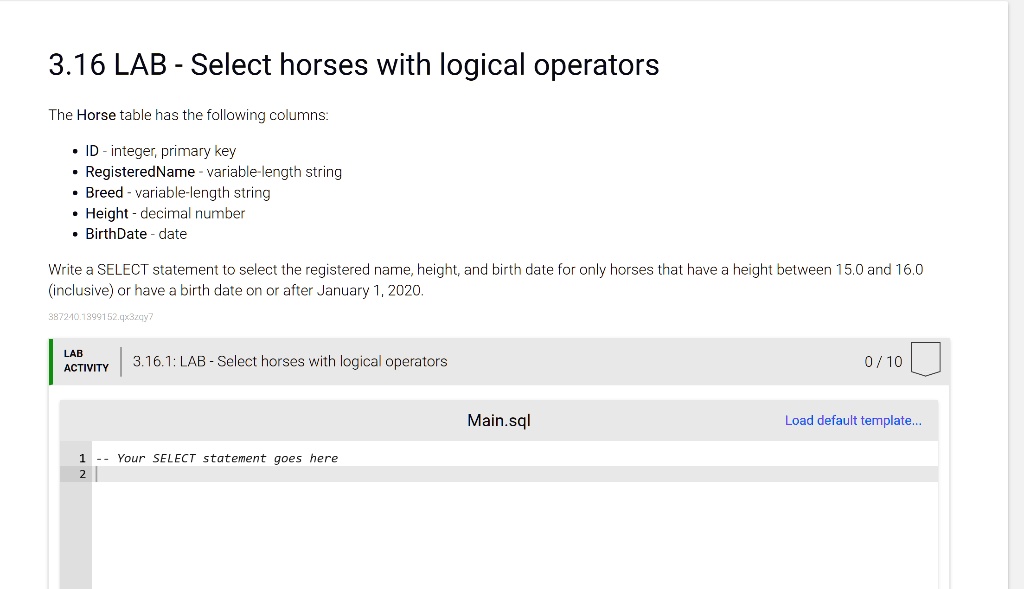Click the faint resource ID text under the instructions
This screenshot has width=1024, height=589.
tap(99, 316)
